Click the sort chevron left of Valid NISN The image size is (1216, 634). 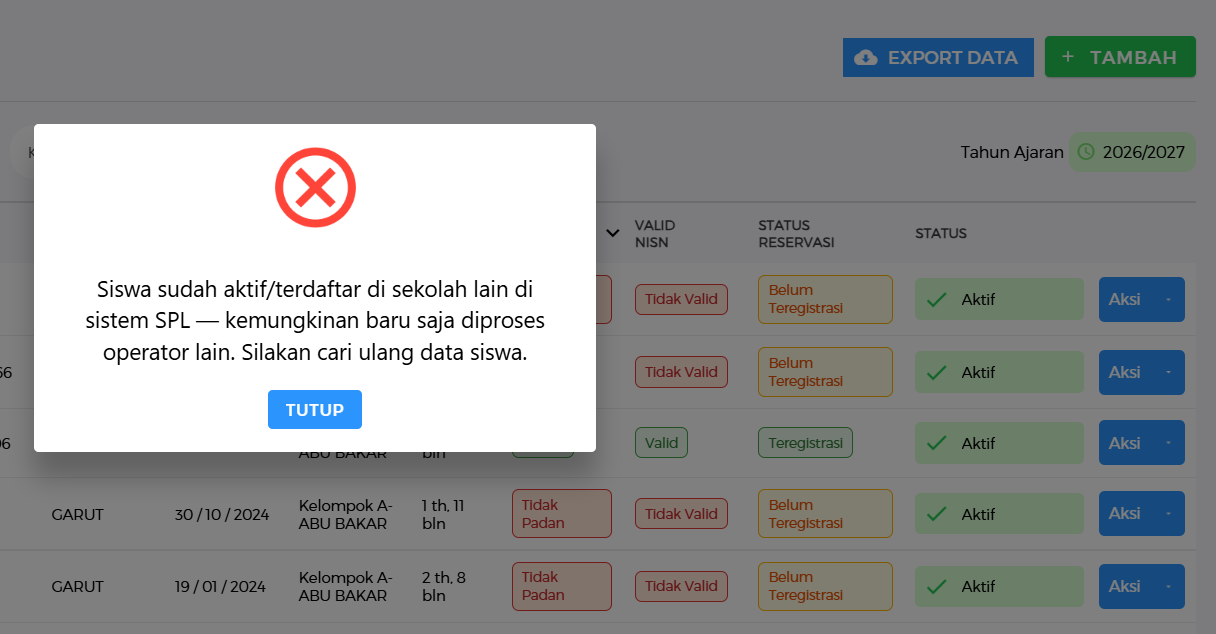click(x=613, y=233)
